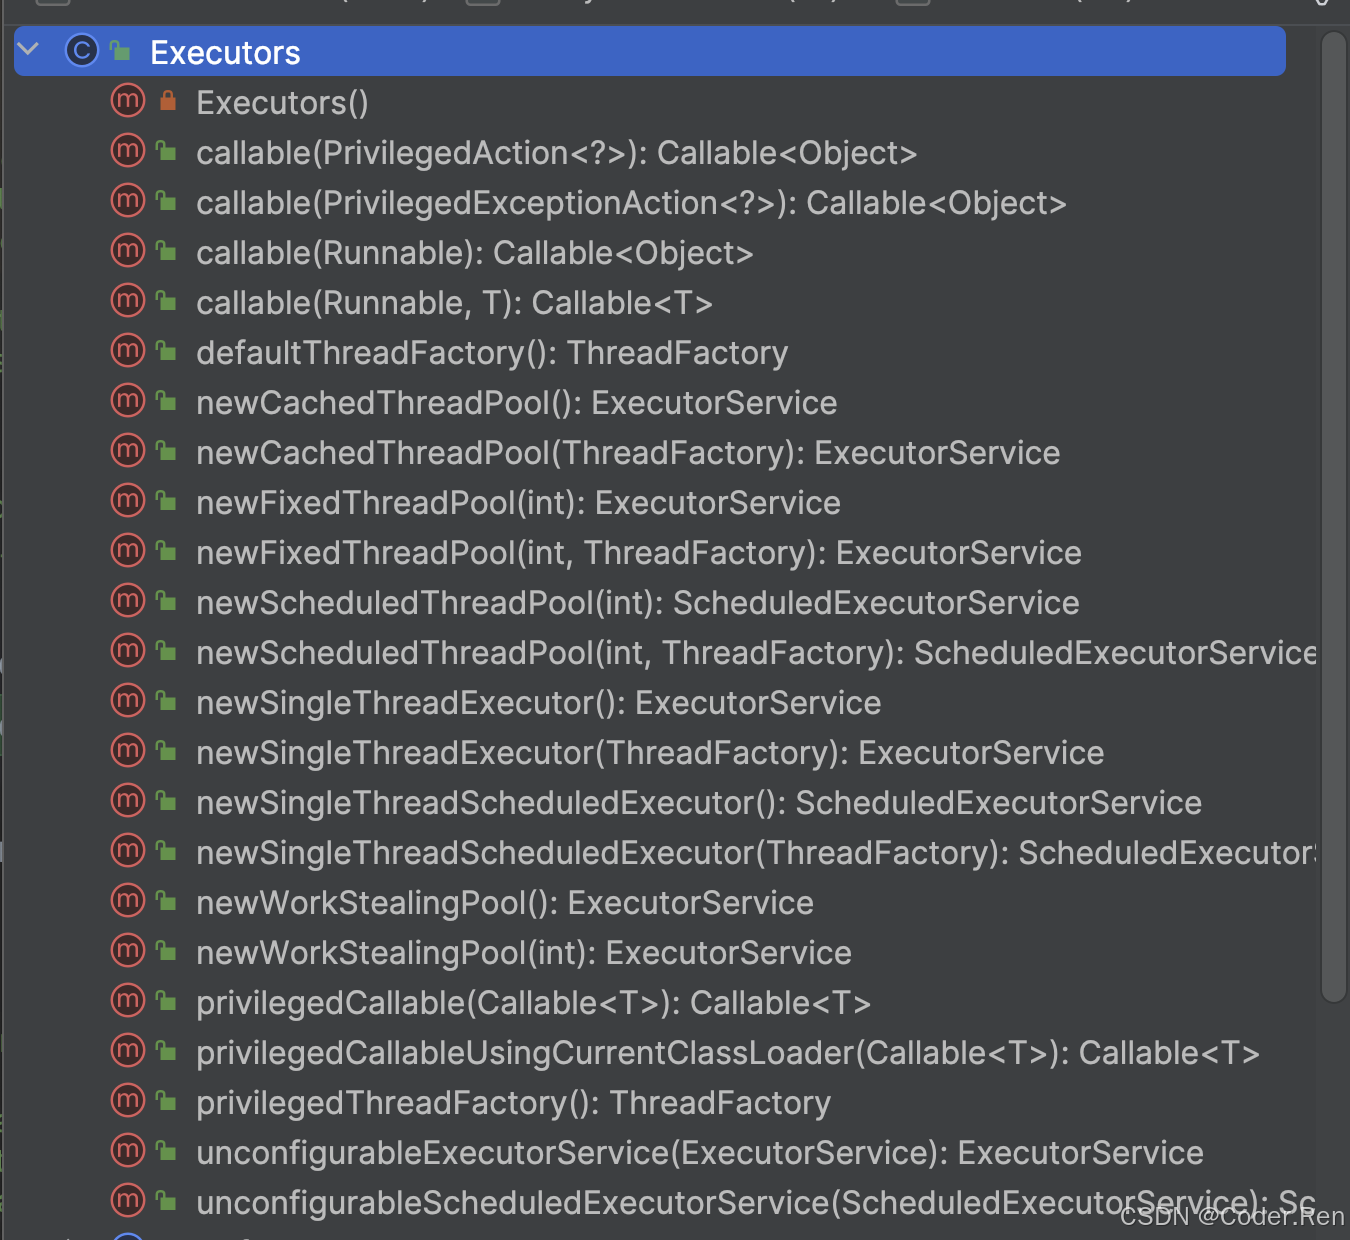Select privilegedThreadFactory(): ThreadFactory
The width and height of the screenshot is (1350, 1240).
point(513,1103)
